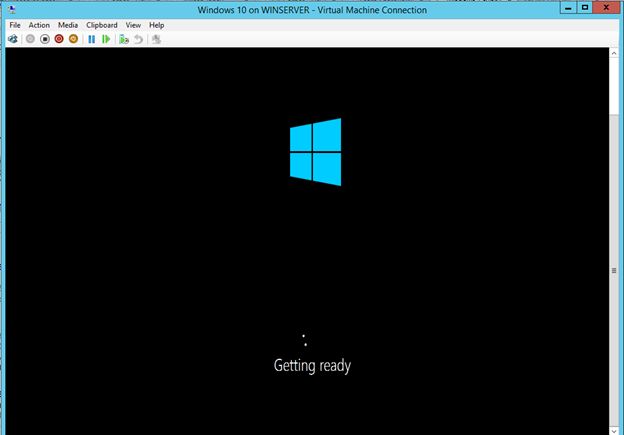Image resolution: width=624 pixels, height=435 pixels.
Task: Click the scrollbar up arrow
Action: pyautogui.click(x=614, y=53)
